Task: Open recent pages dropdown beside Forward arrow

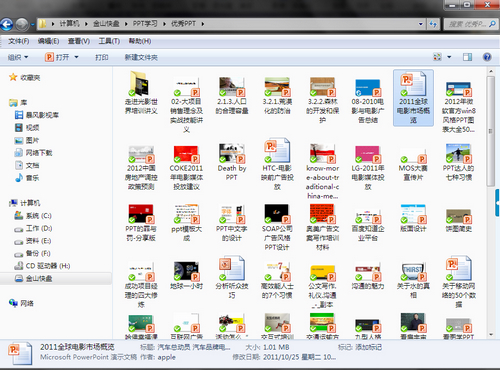Action: point(33,24)
